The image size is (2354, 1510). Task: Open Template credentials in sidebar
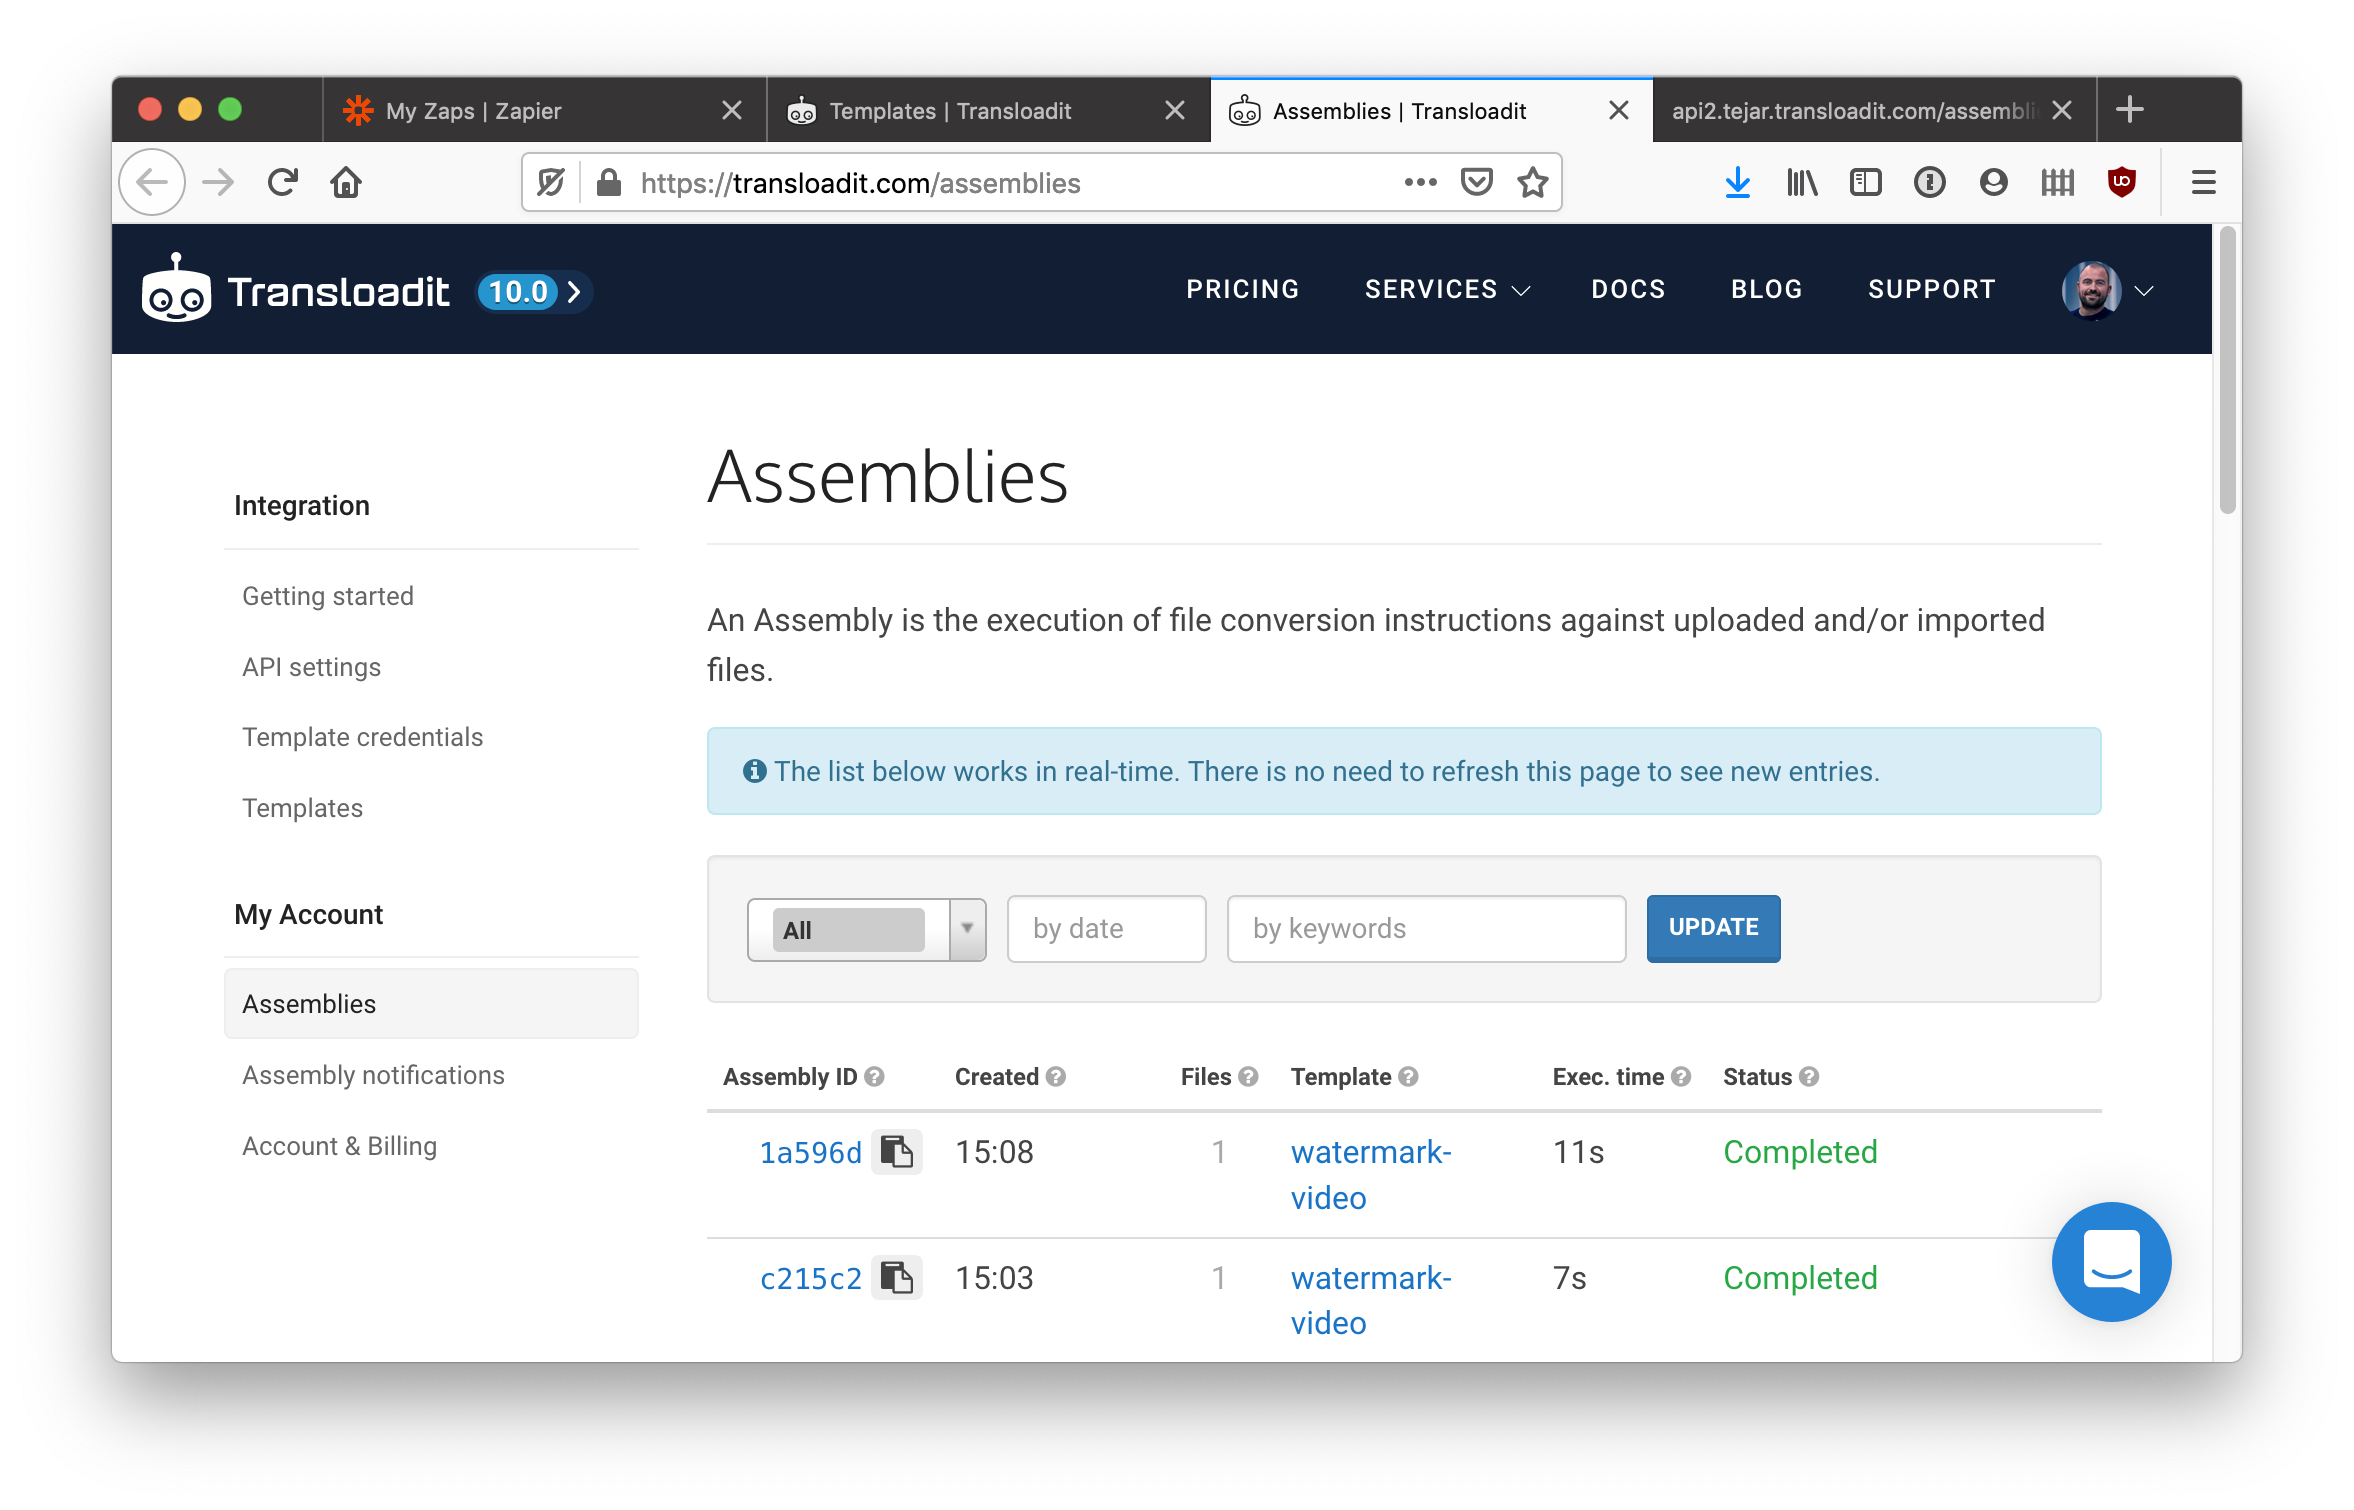pyautogui.click(x=362, y=737)
